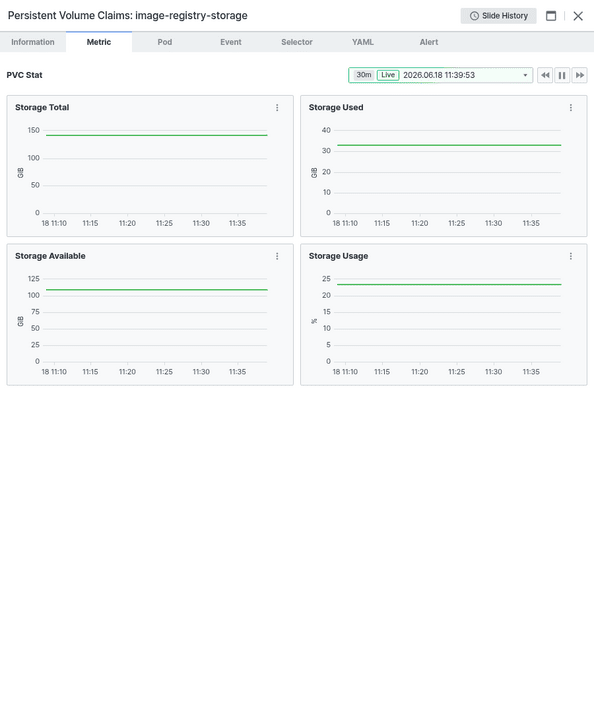Pause live metric updates
Screen dimensions: 594x713
pos(562,75)
